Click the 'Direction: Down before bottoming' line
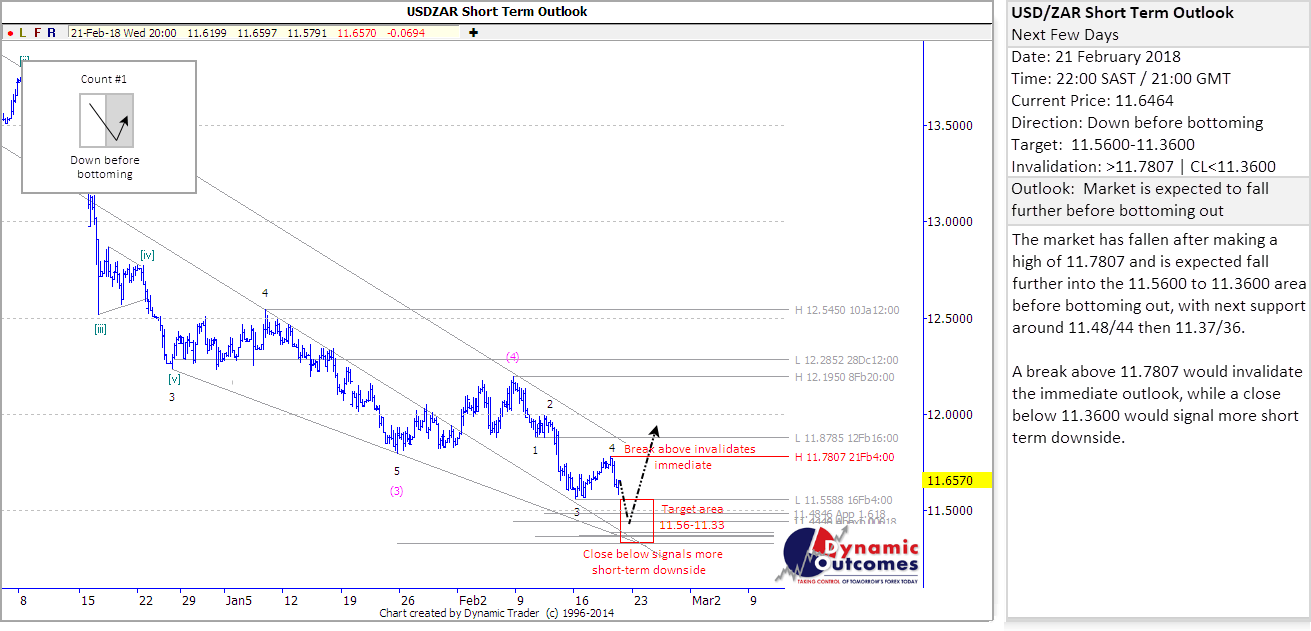Screen dimensions: 1311x631 point(1137,123)
